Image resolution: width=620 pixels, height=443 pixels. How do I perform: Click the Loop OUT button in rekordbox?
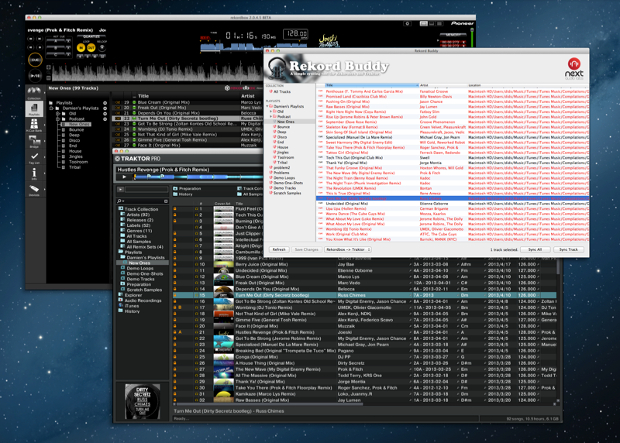pyautogui.click(x=91, y=47)
